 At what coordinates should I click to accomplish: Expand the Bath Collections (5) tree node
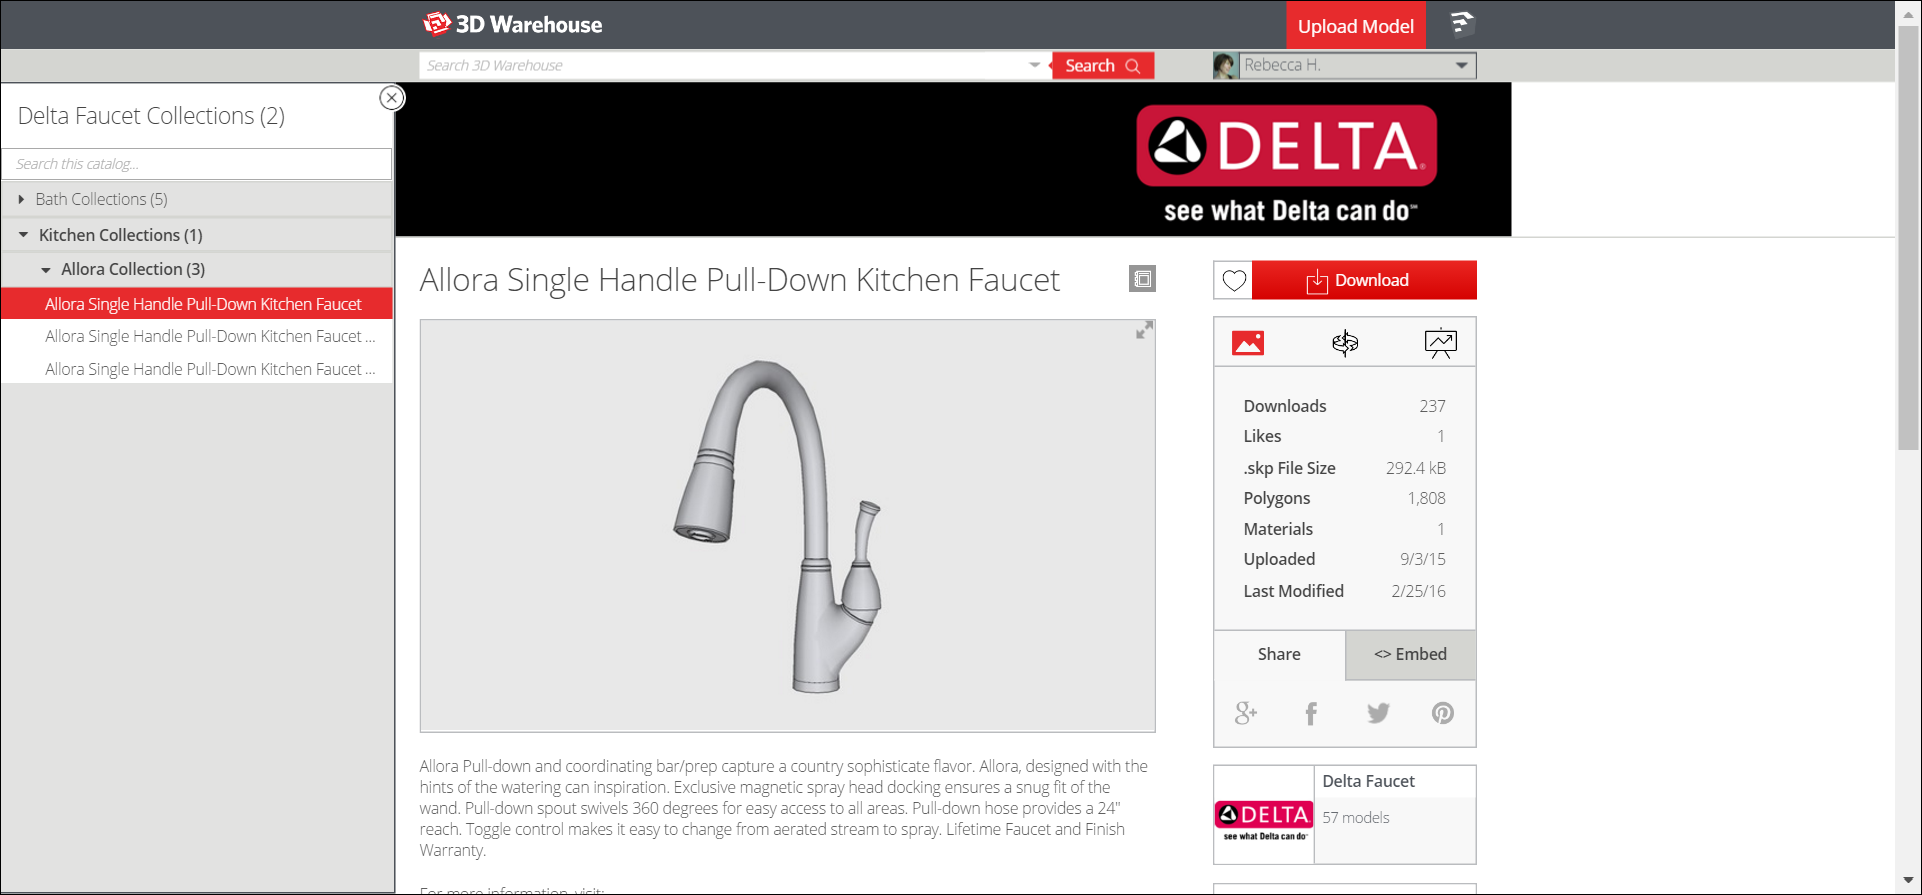pyautogui.click(x=21, y=199)
